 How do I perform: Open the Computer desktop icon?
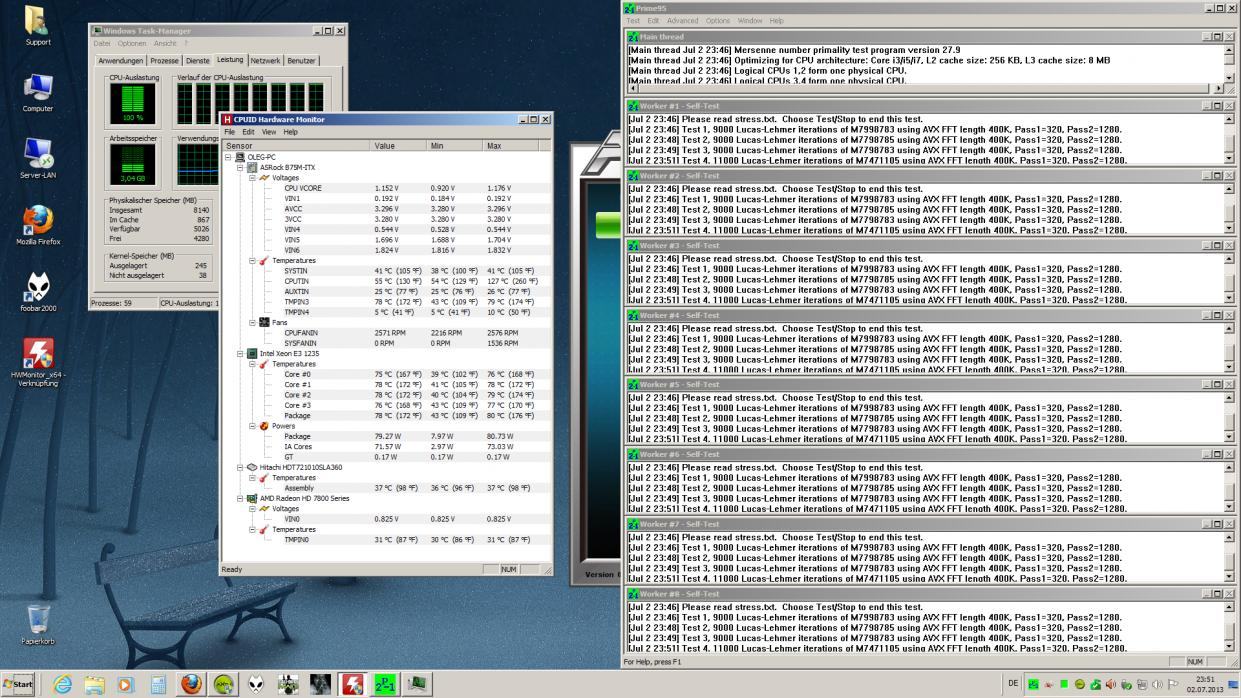point(38,92)
